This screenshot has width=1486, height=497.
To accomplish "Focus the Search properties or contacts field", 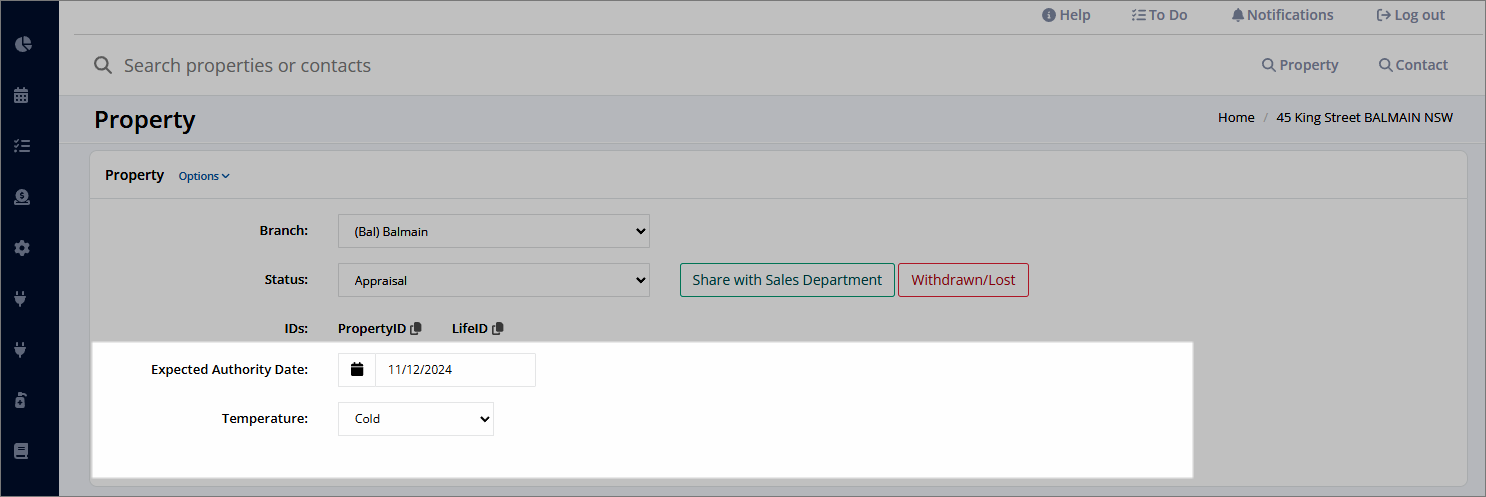I will click(247, 65).
